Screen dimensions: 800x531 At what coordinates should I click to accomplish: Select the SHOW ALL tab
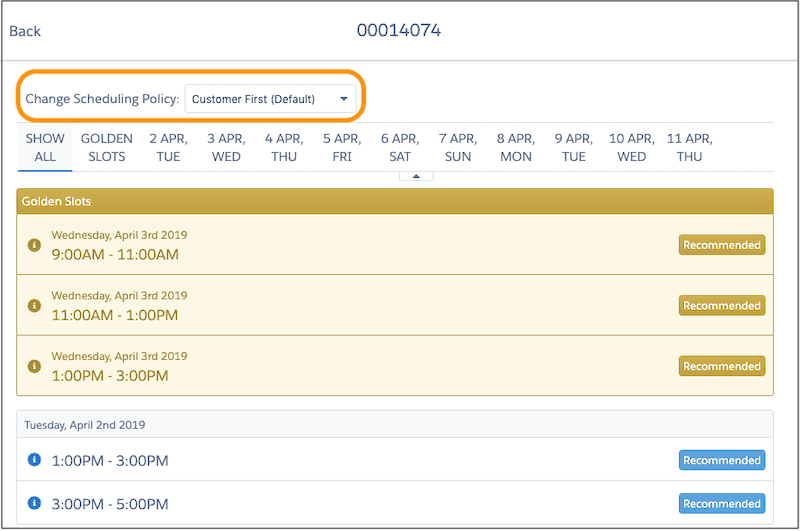tap(45, 147)
